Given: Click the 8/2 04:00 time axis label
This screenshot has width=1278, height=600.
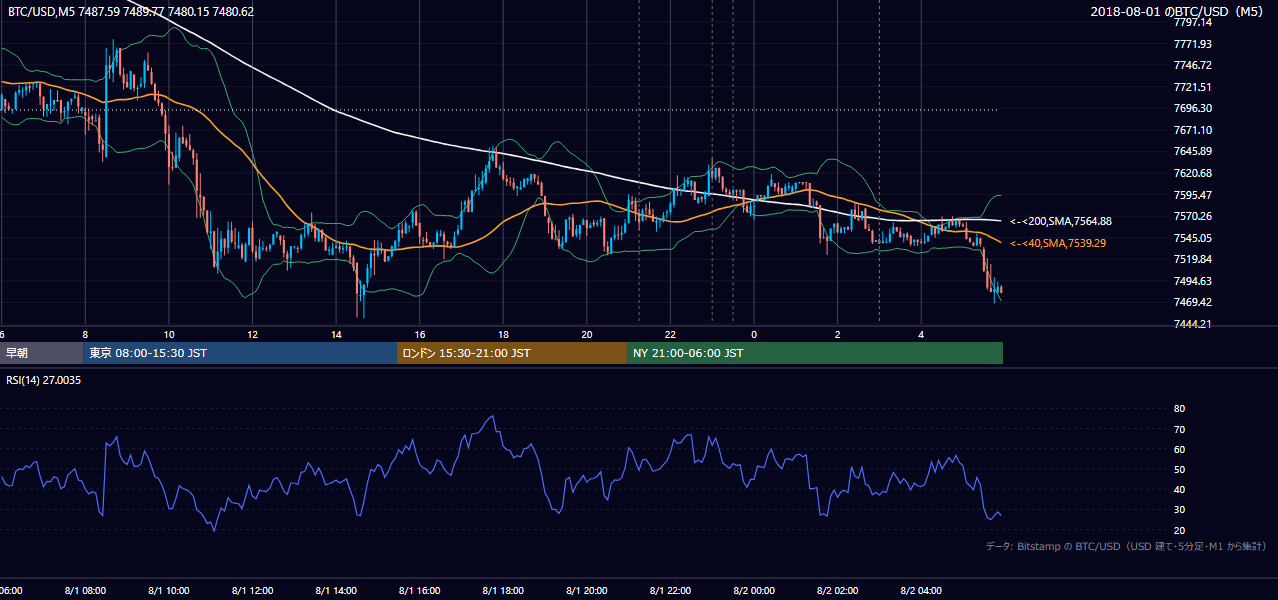Looking at the screenshot, I should click(921, 591).
